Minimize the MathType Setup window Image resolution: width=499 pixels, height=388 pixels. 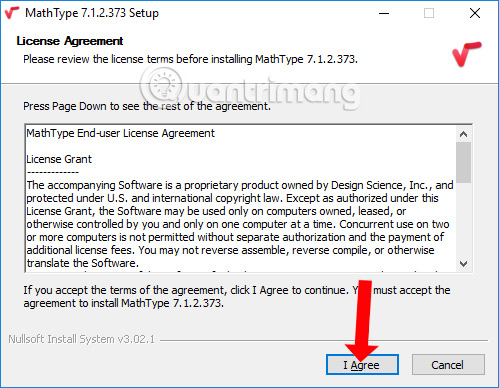tap(384, 13)
